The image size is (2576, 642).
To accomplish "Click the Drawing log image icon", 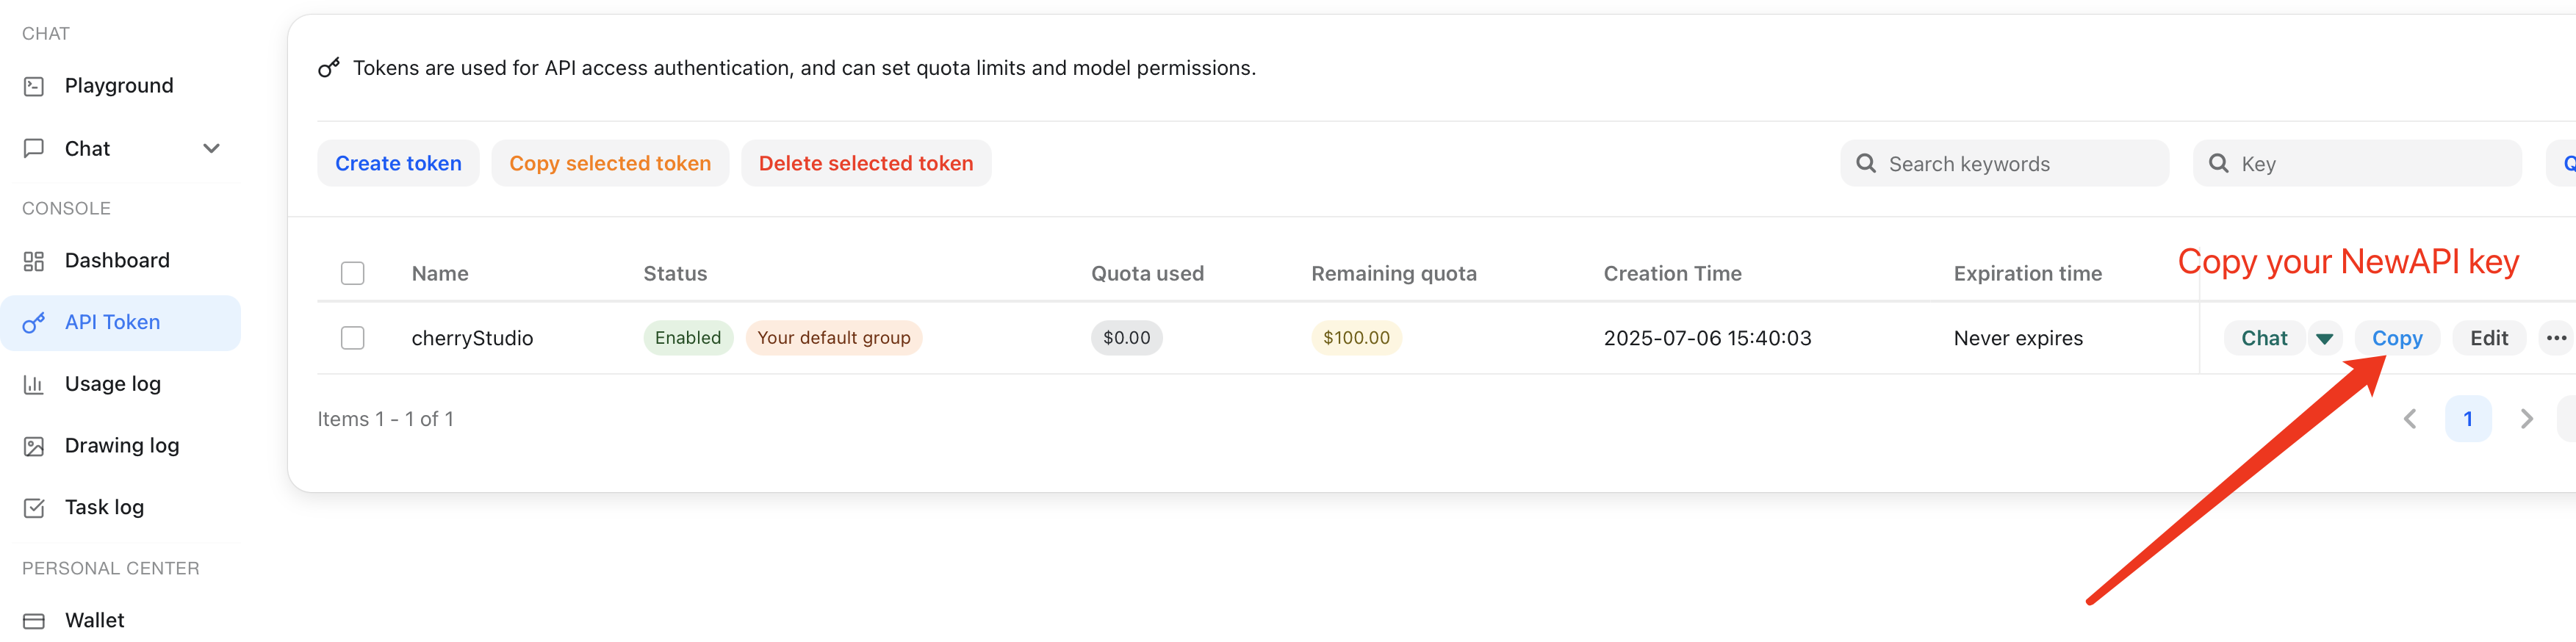I will click(x=34, y=447).
